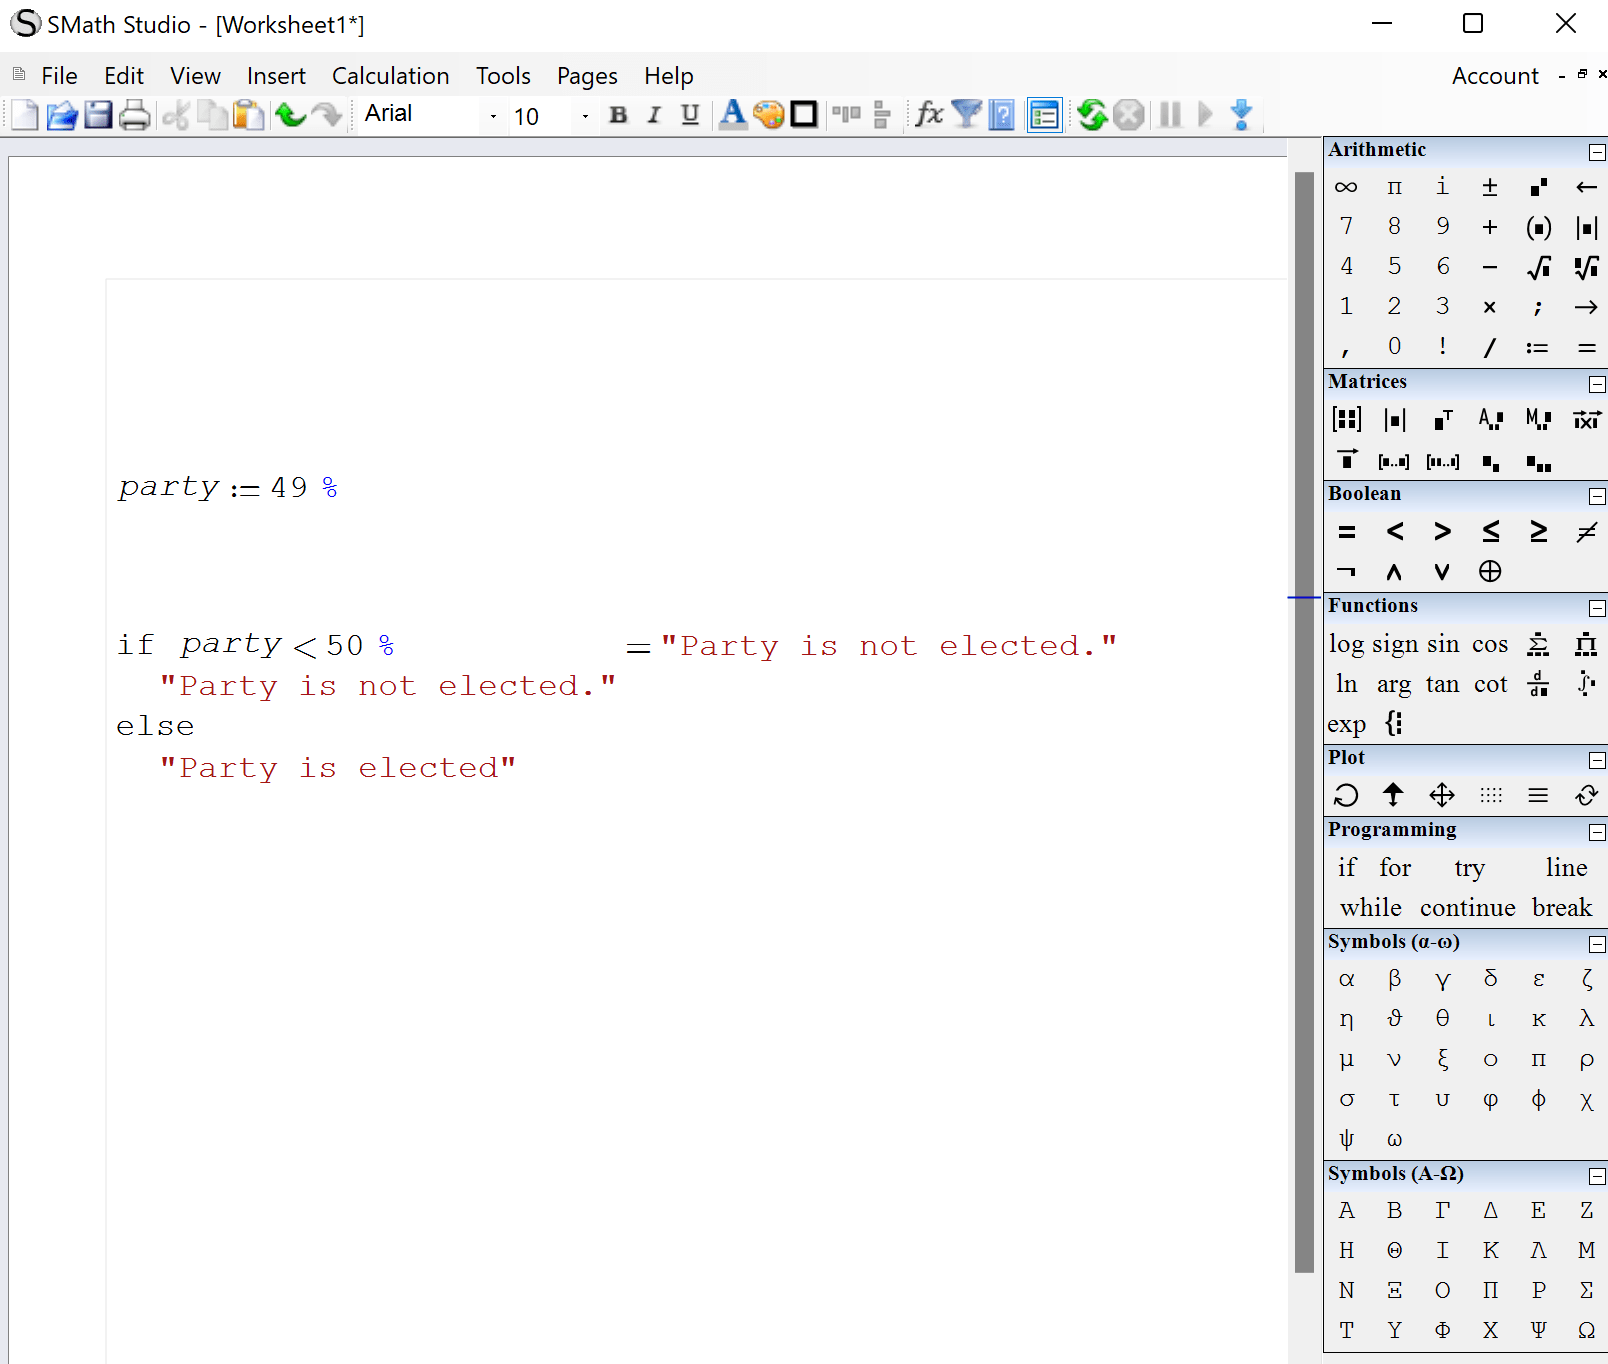Viewport: 1608px width, 1364px height.
Task: Toggle underline text formatting
Action: 689,115
